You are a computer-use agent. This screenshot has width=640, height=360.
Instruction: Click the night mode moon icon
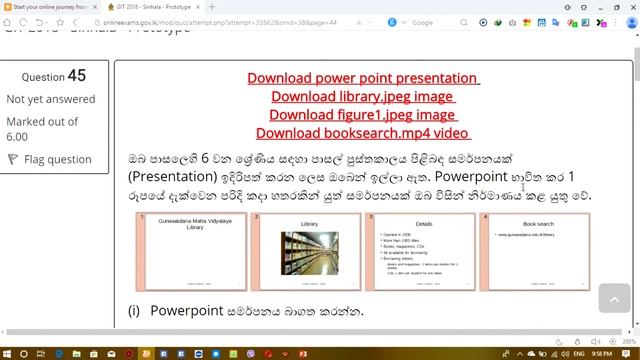(560, 342)
